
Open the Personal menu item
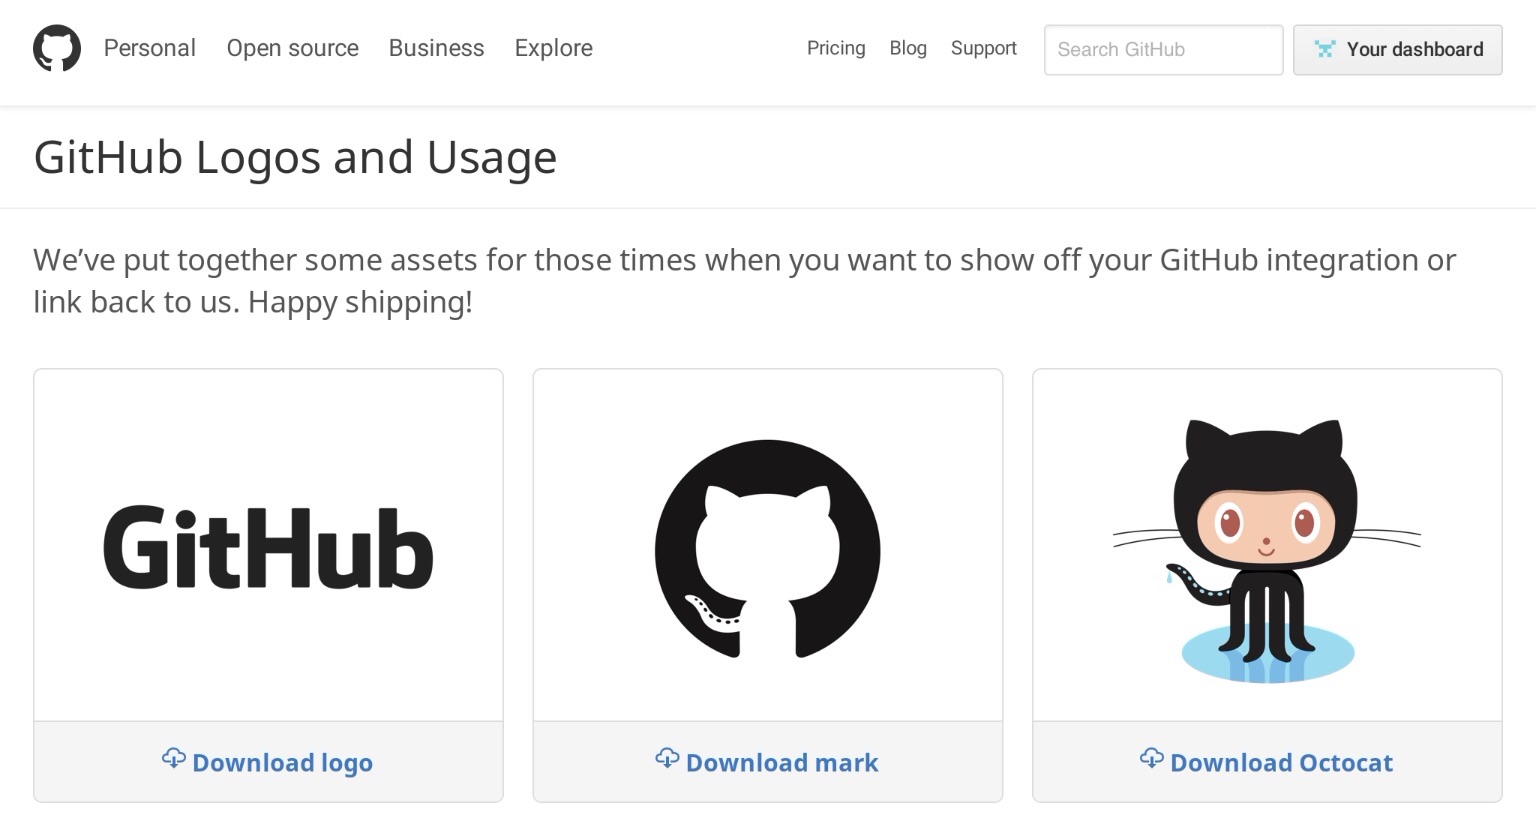click(x=150, y=48)
